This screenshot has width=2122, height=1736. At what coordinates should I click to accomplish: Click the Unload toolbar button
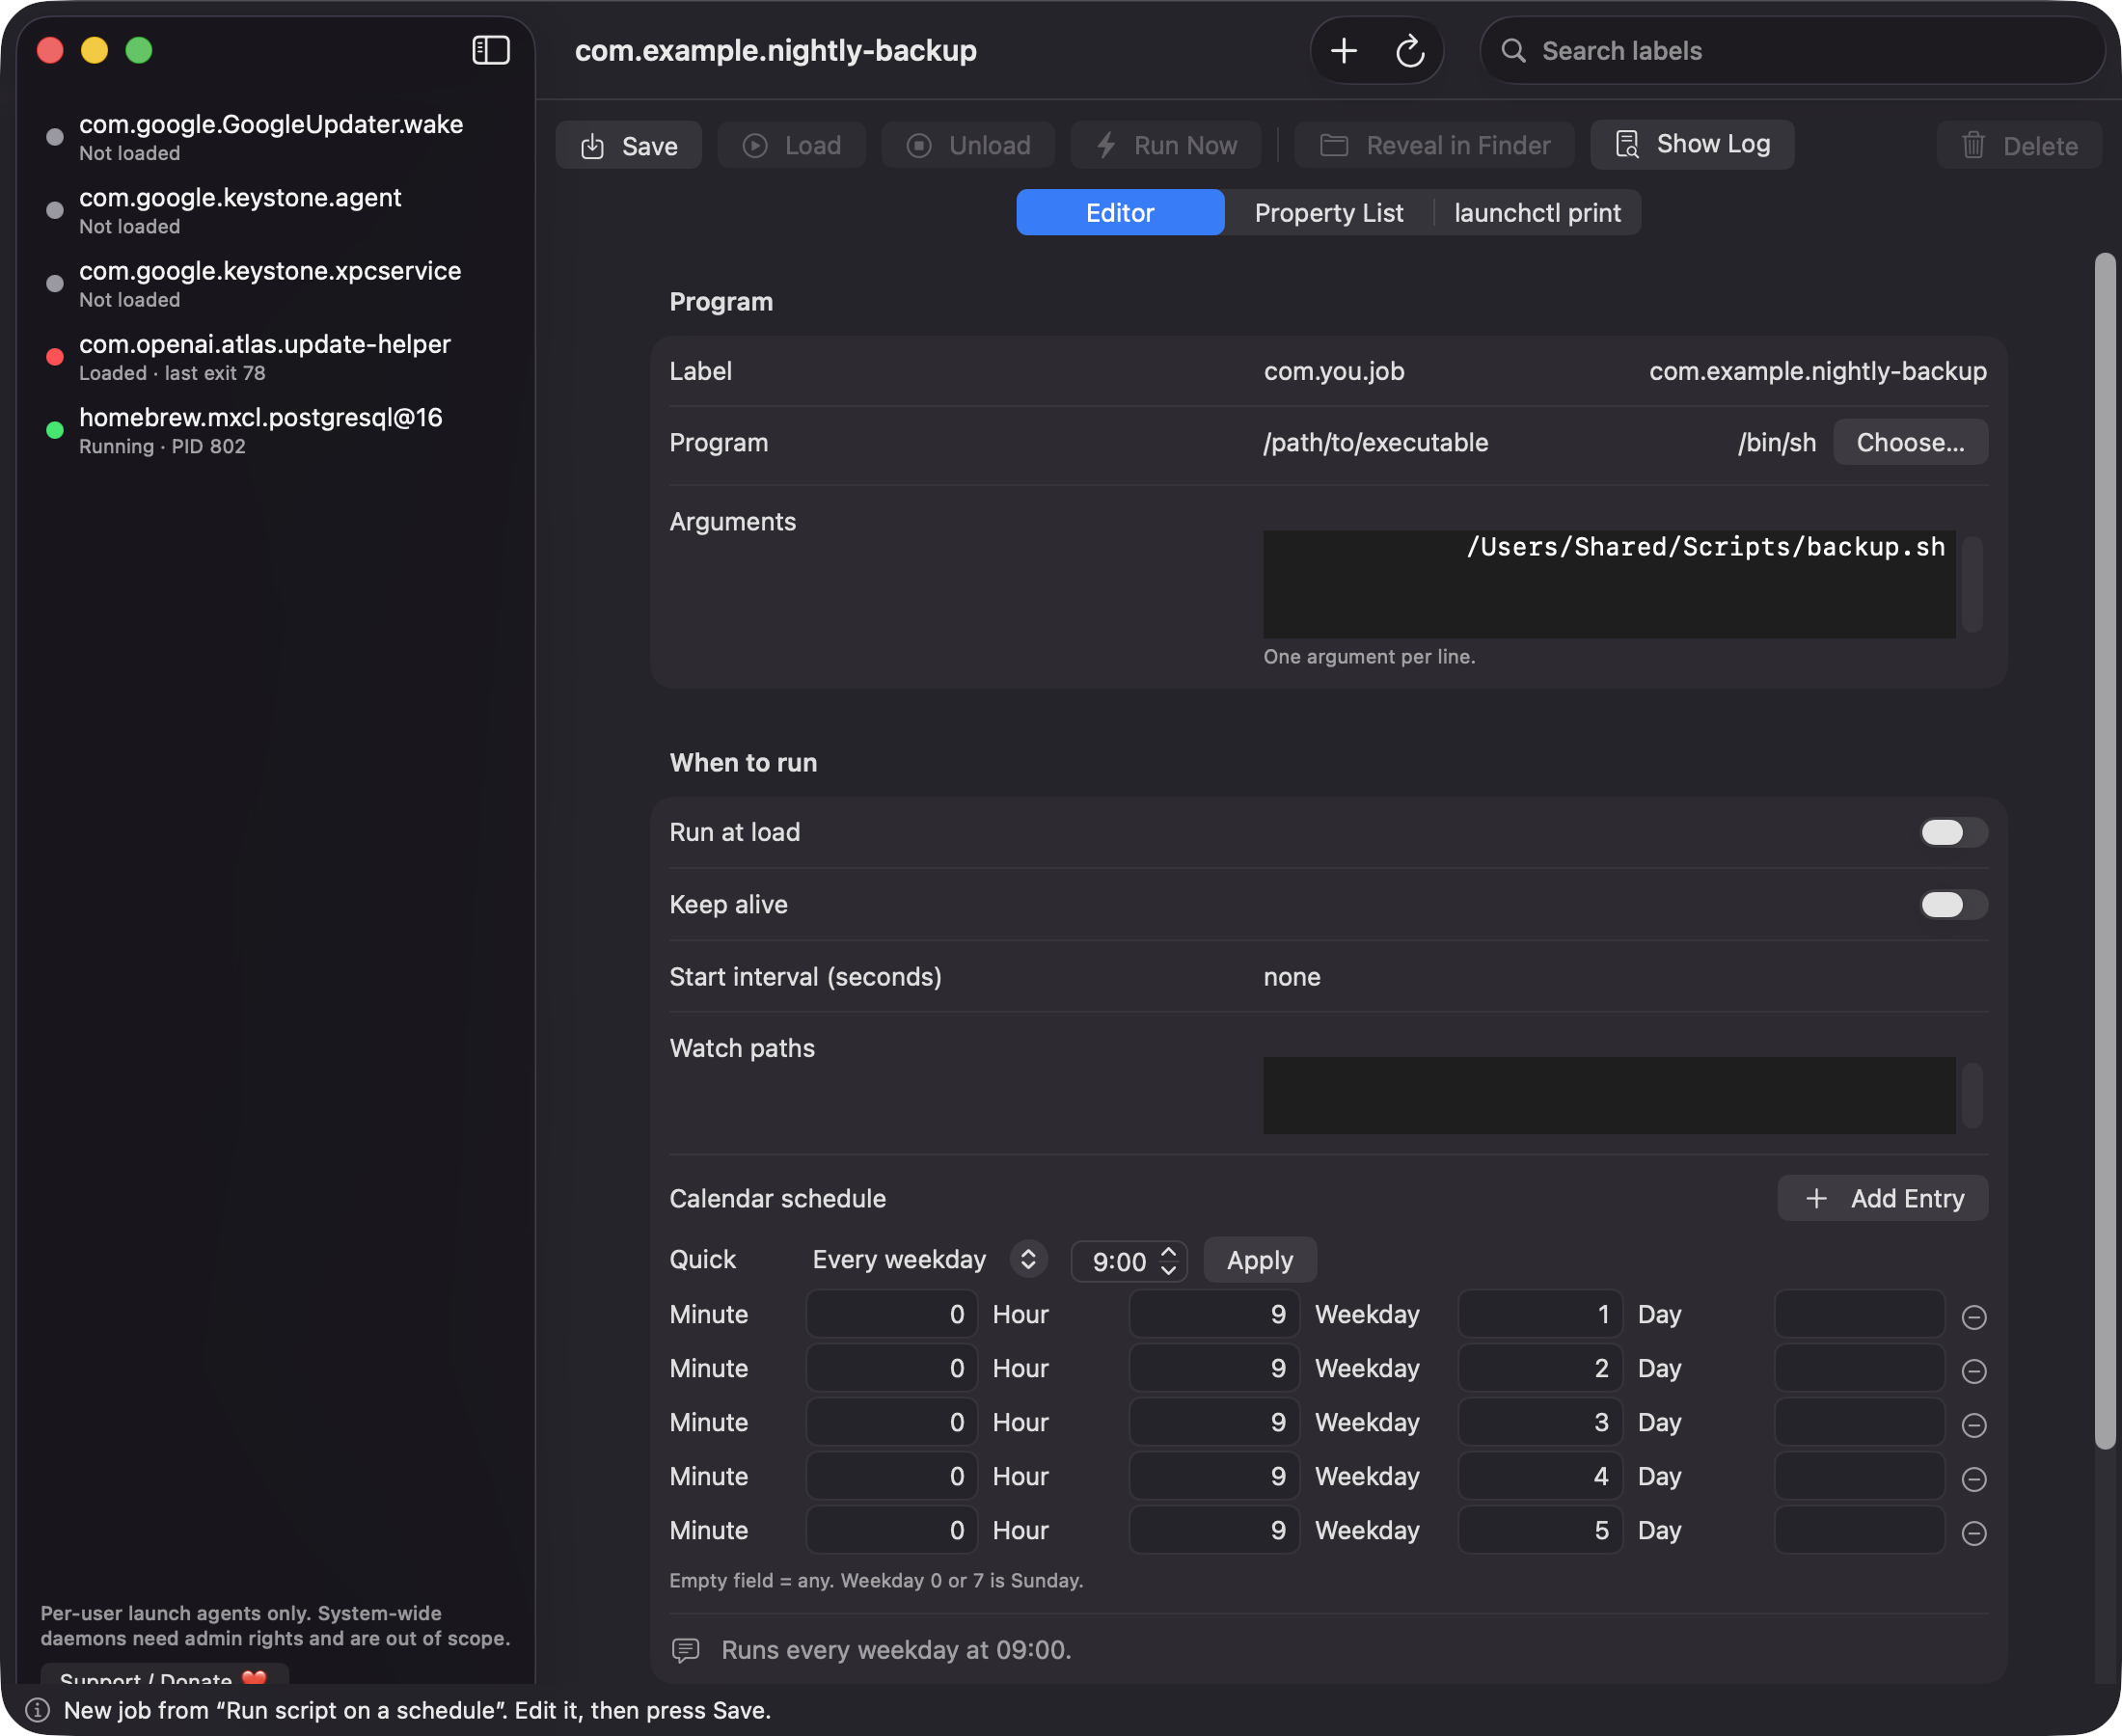coord(968,145)
